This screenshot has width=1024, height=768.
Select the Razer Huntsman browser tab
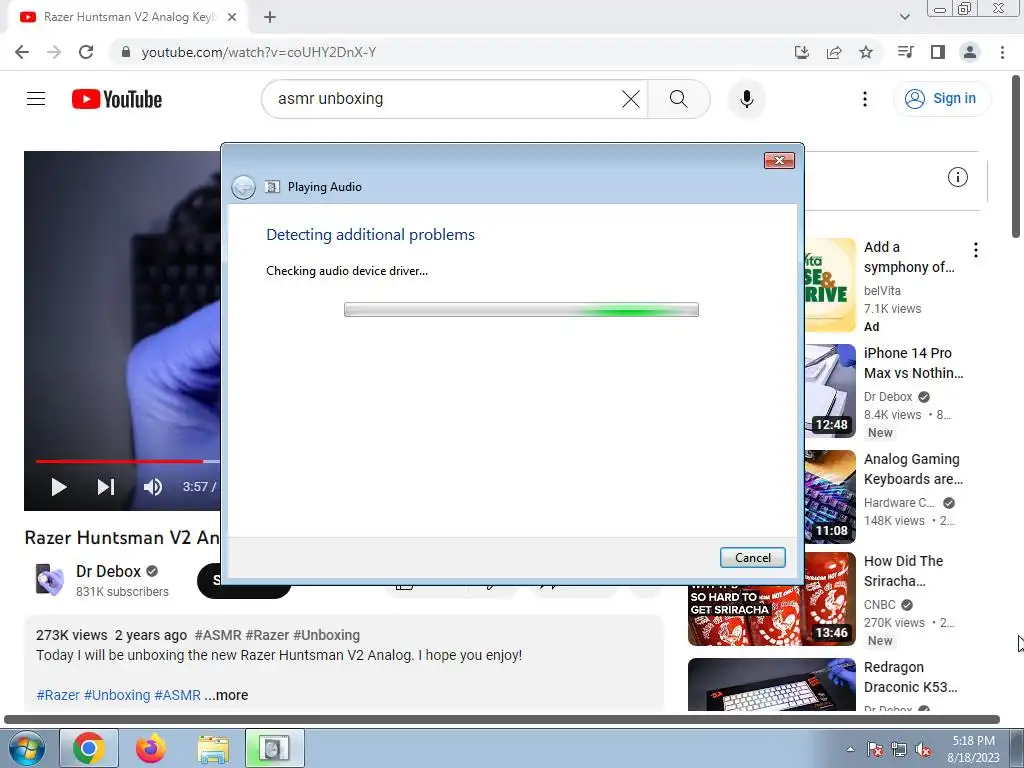[x=127, y=17]
